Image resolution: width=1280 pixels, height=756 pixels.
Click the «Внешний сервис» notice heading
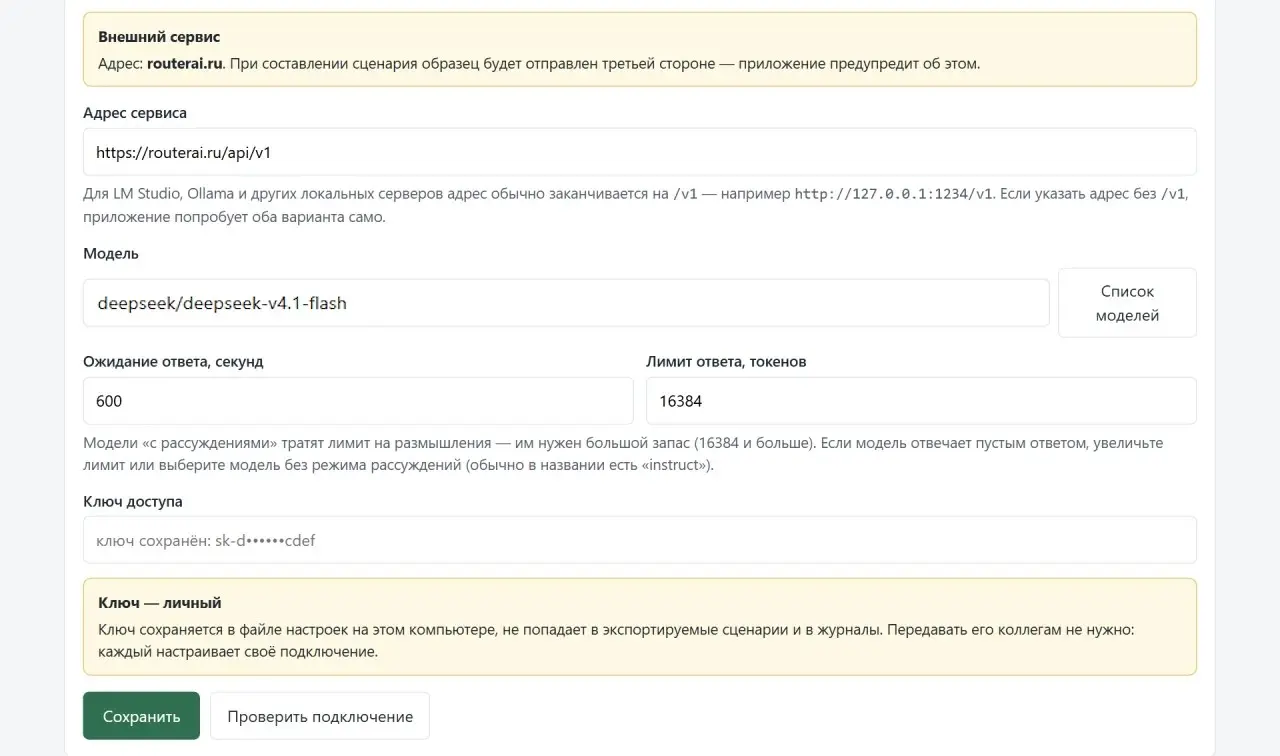[x=159, y=37]
